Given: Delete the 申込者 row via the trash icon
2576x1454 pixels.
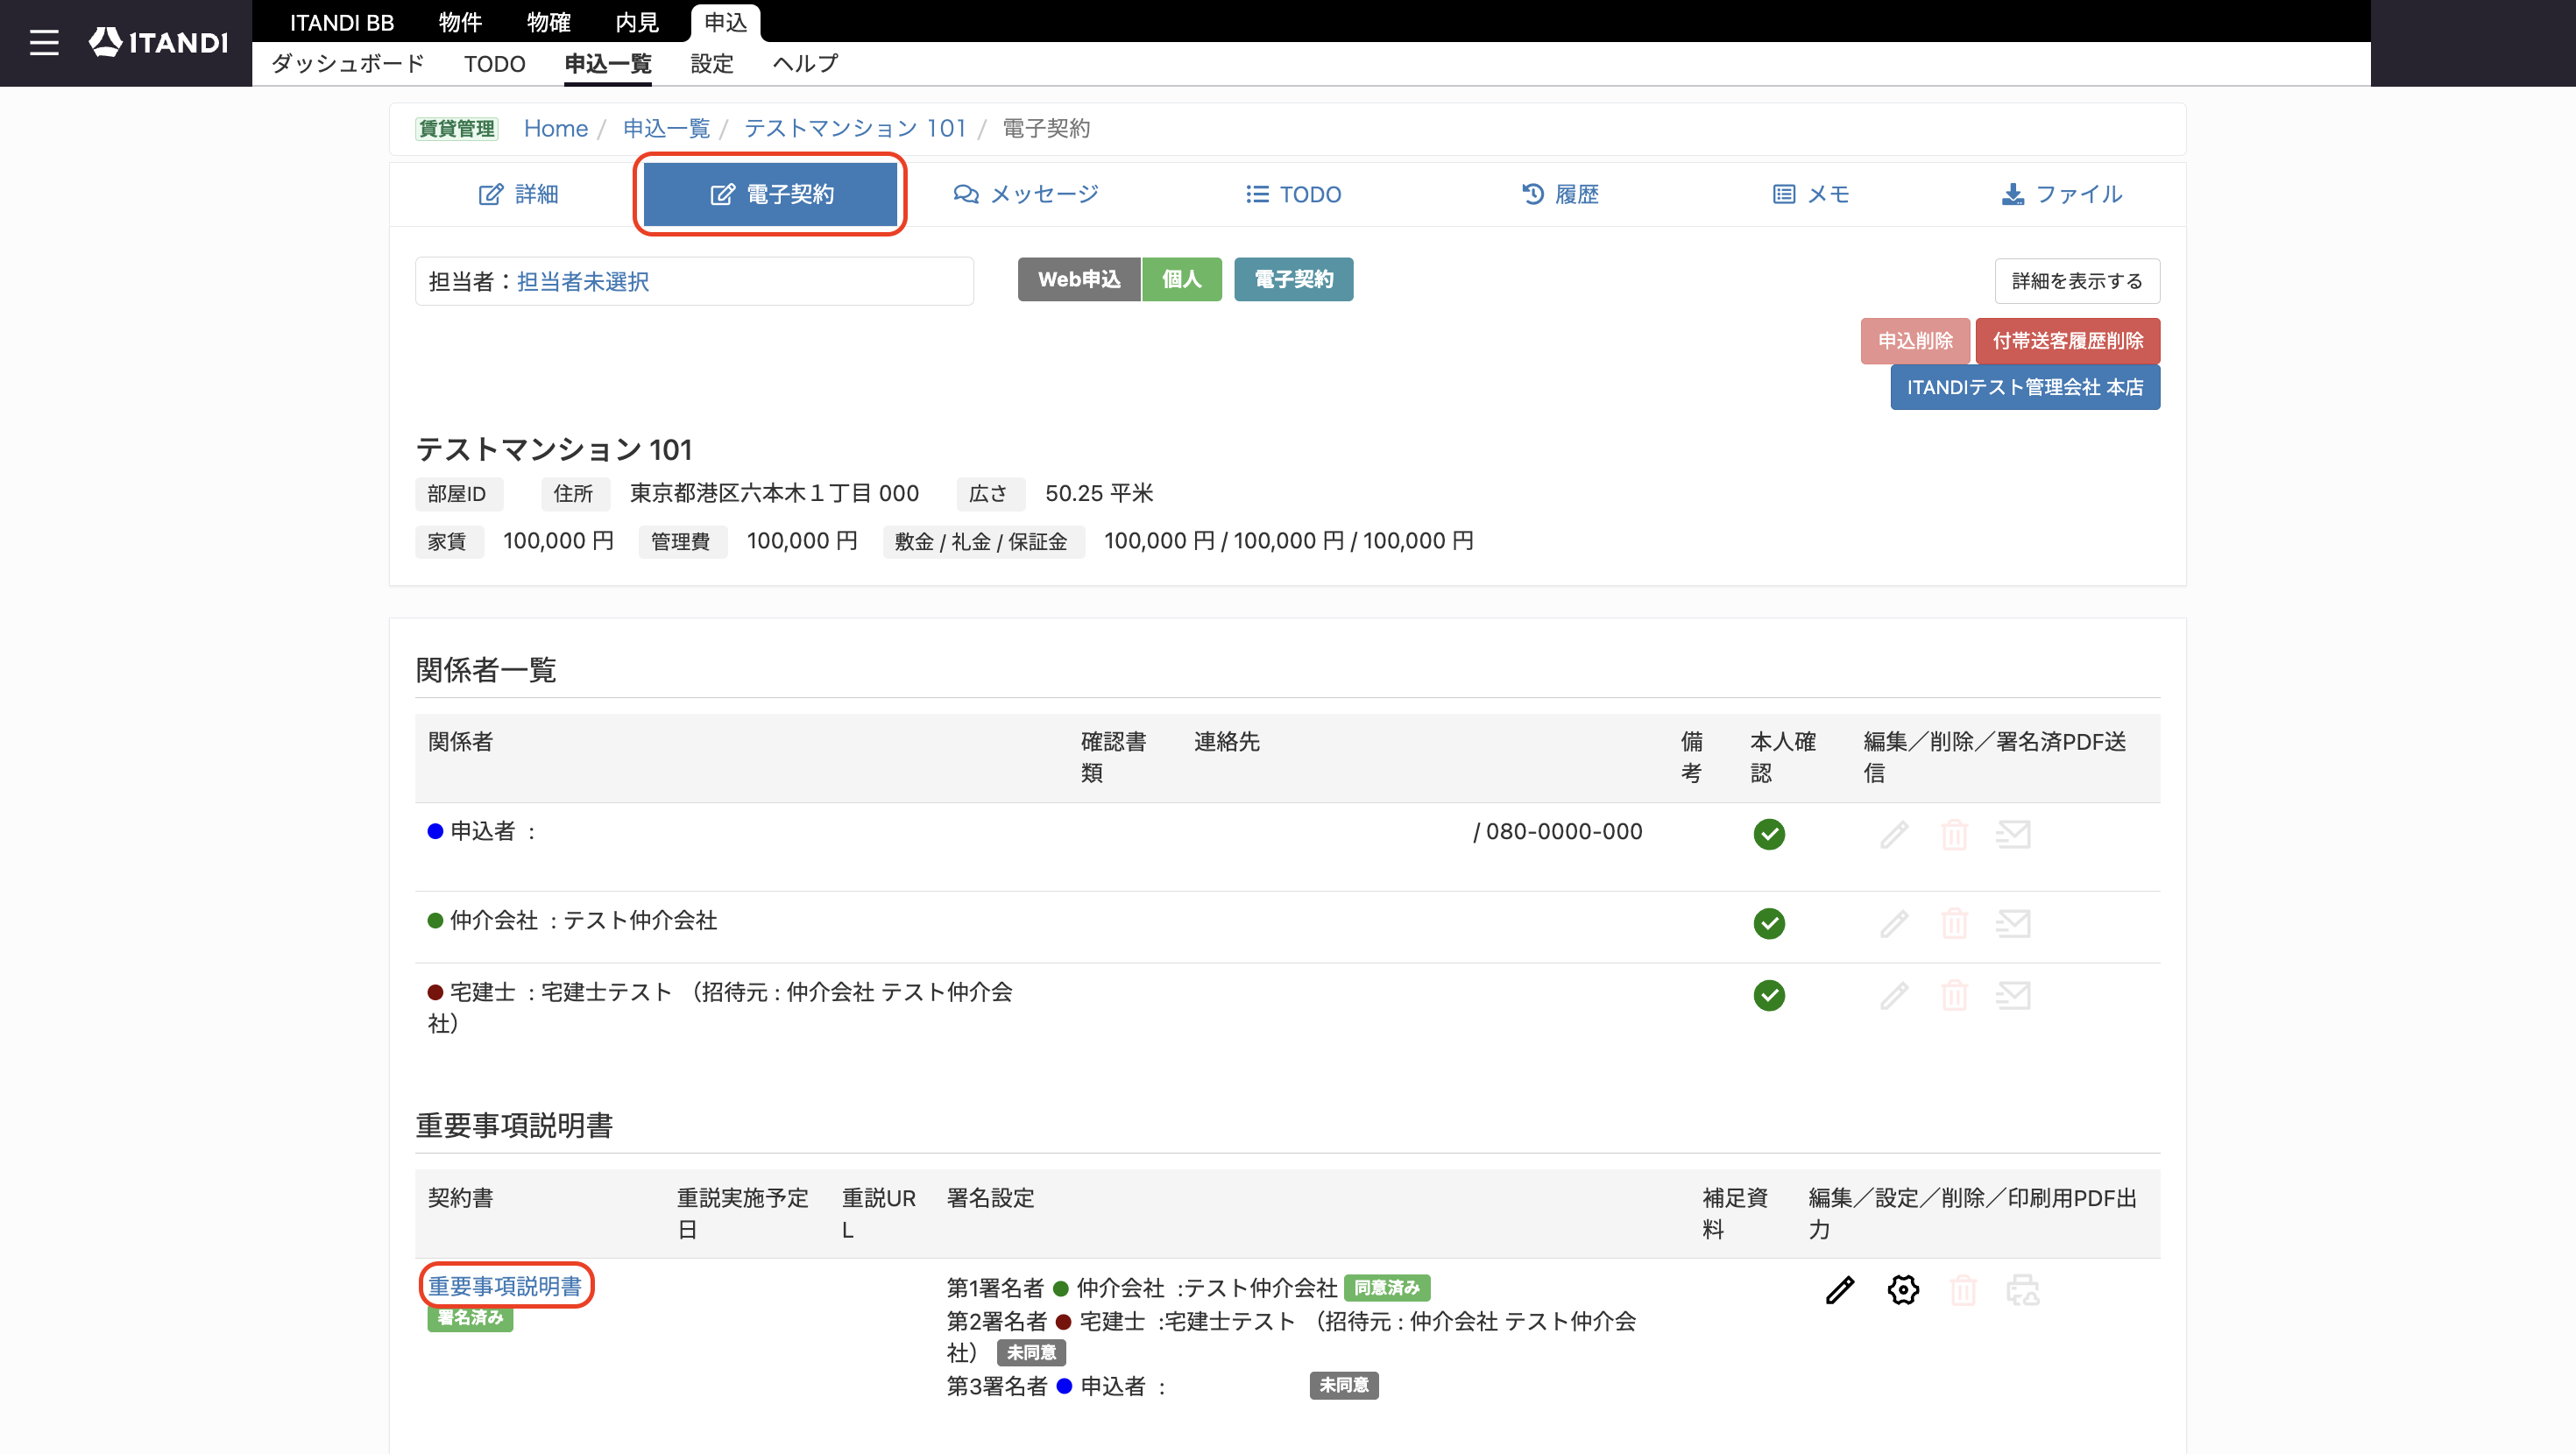Looking at the screenshot, I should pyautogui.click(x=1954, y=834).
